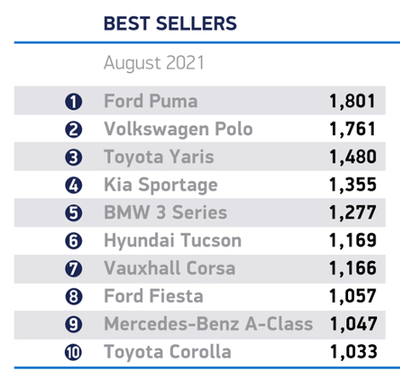Select the Toyota Yaris row label
400x381 pixels.
(x=159, y=157)
